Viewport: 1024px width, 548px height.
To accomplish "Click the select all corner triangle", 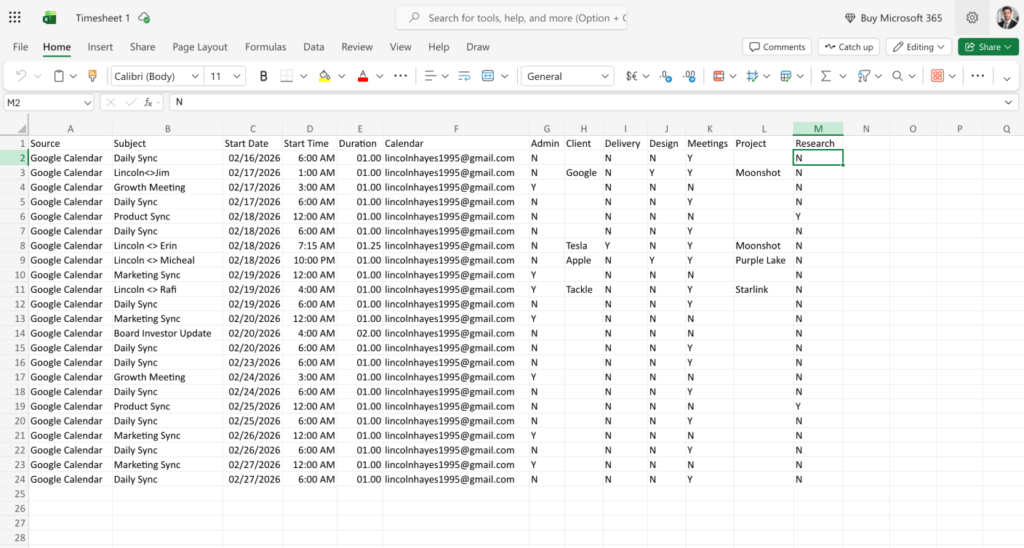I will (x=22, y=129).
